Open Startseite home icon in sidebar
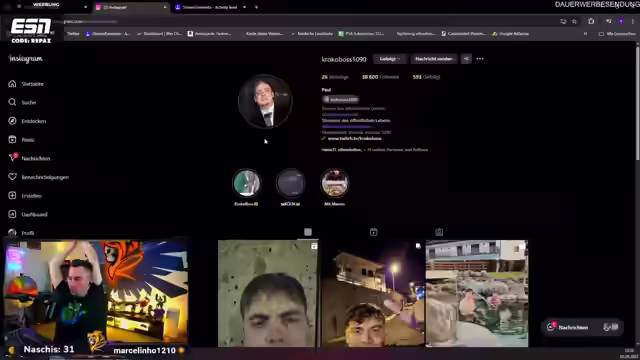Screen dimensions: 640x360 [x=12, y=84]
